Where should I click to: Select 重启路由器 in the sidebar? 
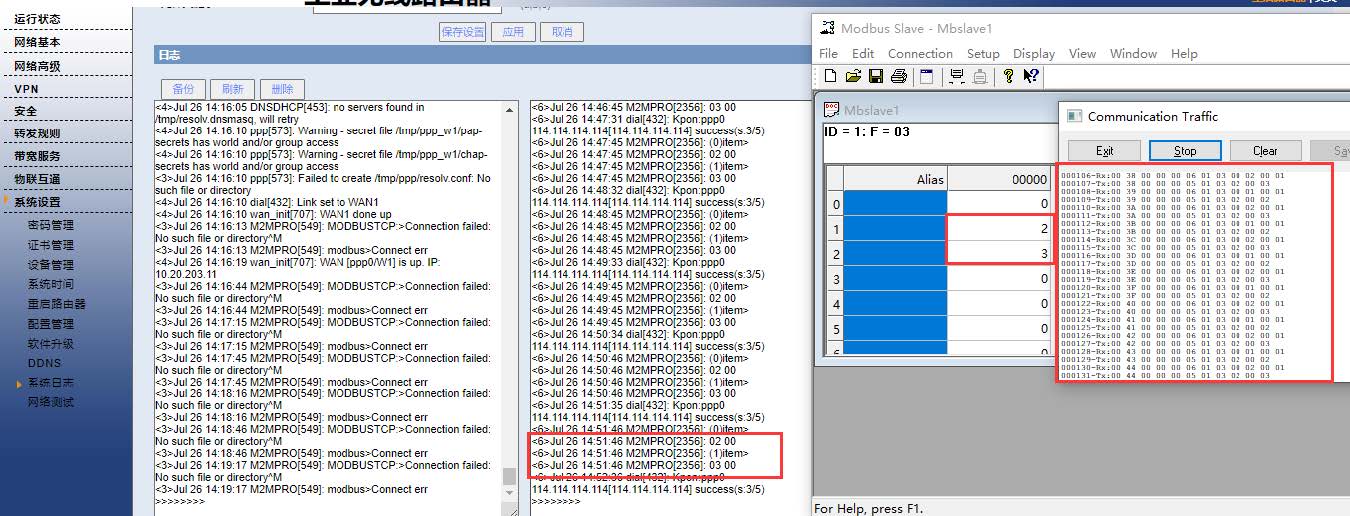tap(56, 304)
